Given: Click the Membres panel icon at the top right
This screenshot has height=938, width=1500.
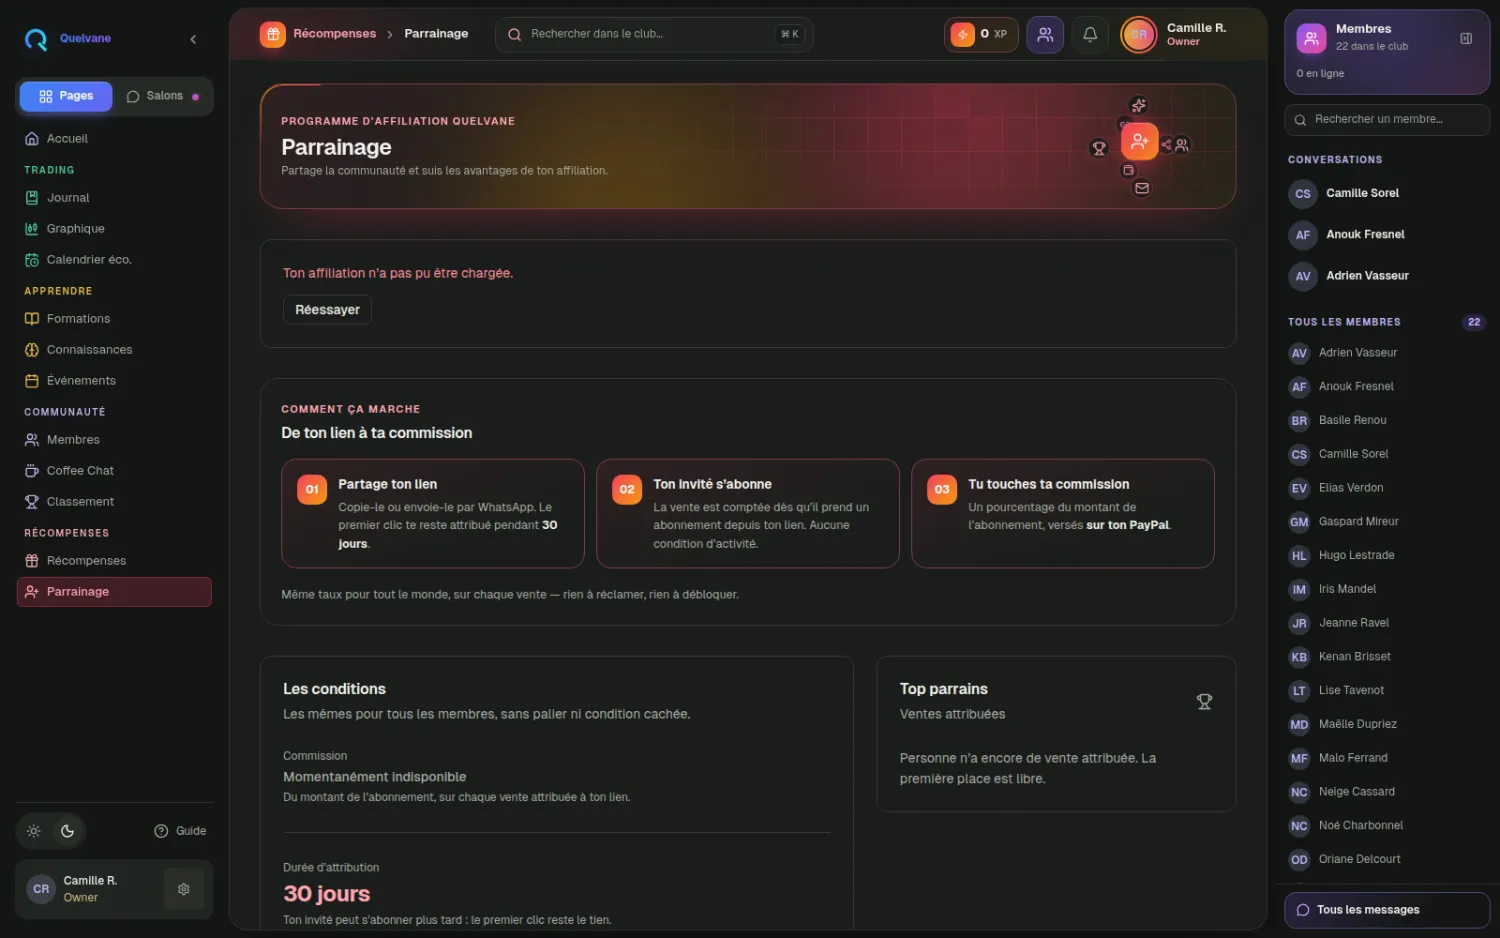Looking at the screenshot, I should pyautogui.click(x=1311, y=39).
